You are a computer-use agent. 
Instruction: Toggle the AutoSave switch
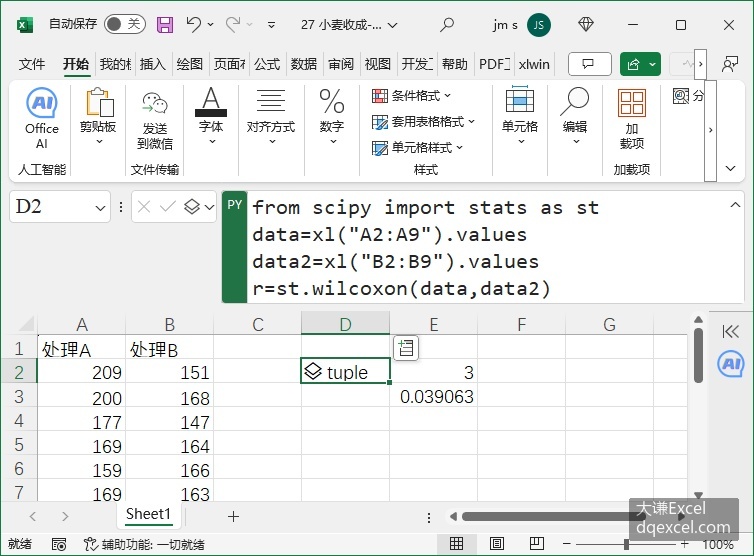pos(125,24)
